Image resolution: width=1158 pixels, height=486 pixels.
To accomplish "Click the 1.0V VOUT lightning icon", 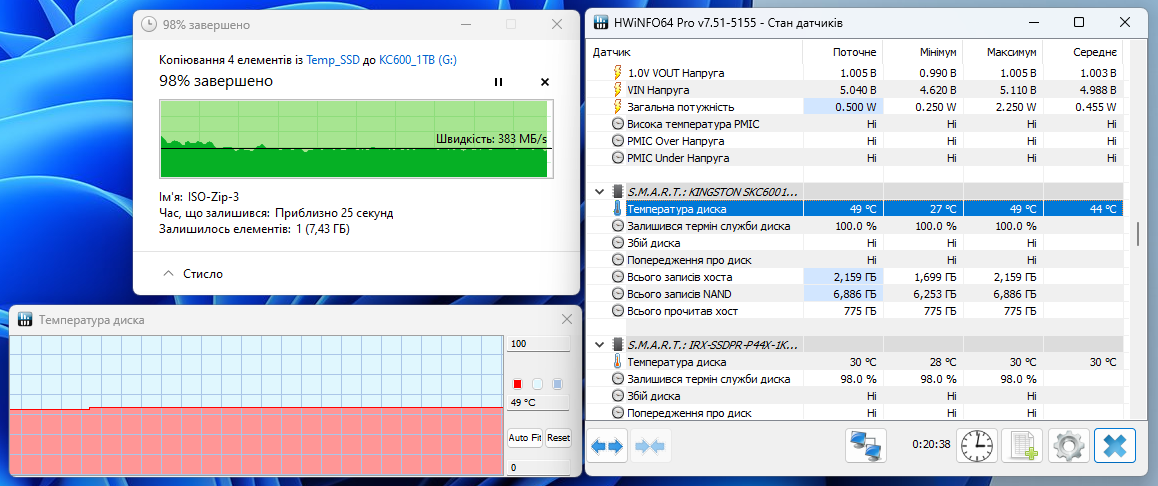I will click(617, 72).
